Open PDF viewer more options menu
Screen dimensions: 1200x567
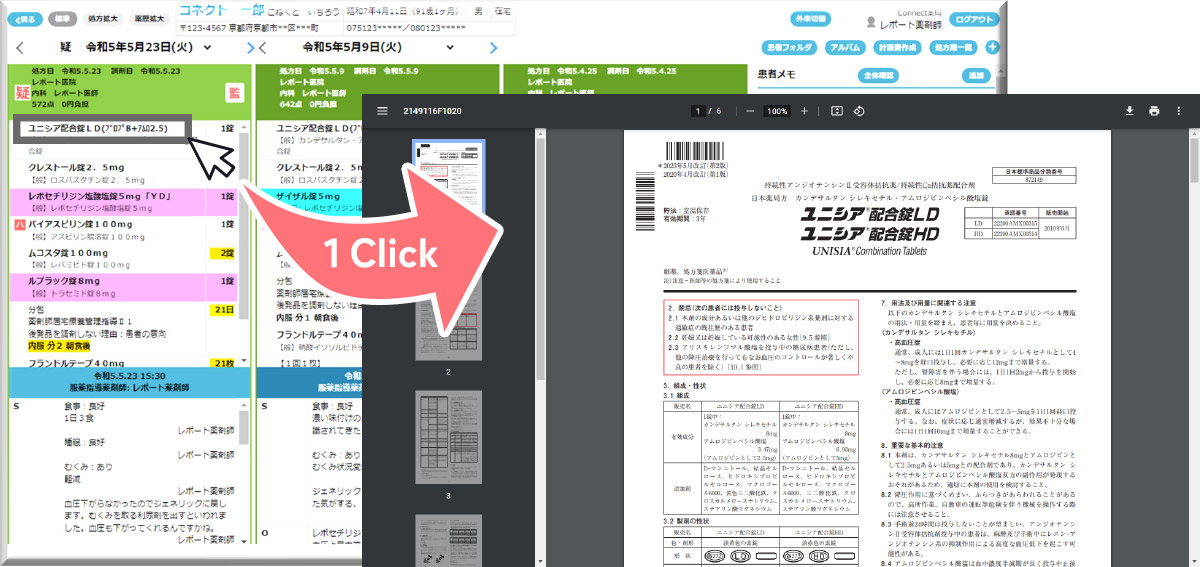pyautogui.click(x=1181, y=111)
